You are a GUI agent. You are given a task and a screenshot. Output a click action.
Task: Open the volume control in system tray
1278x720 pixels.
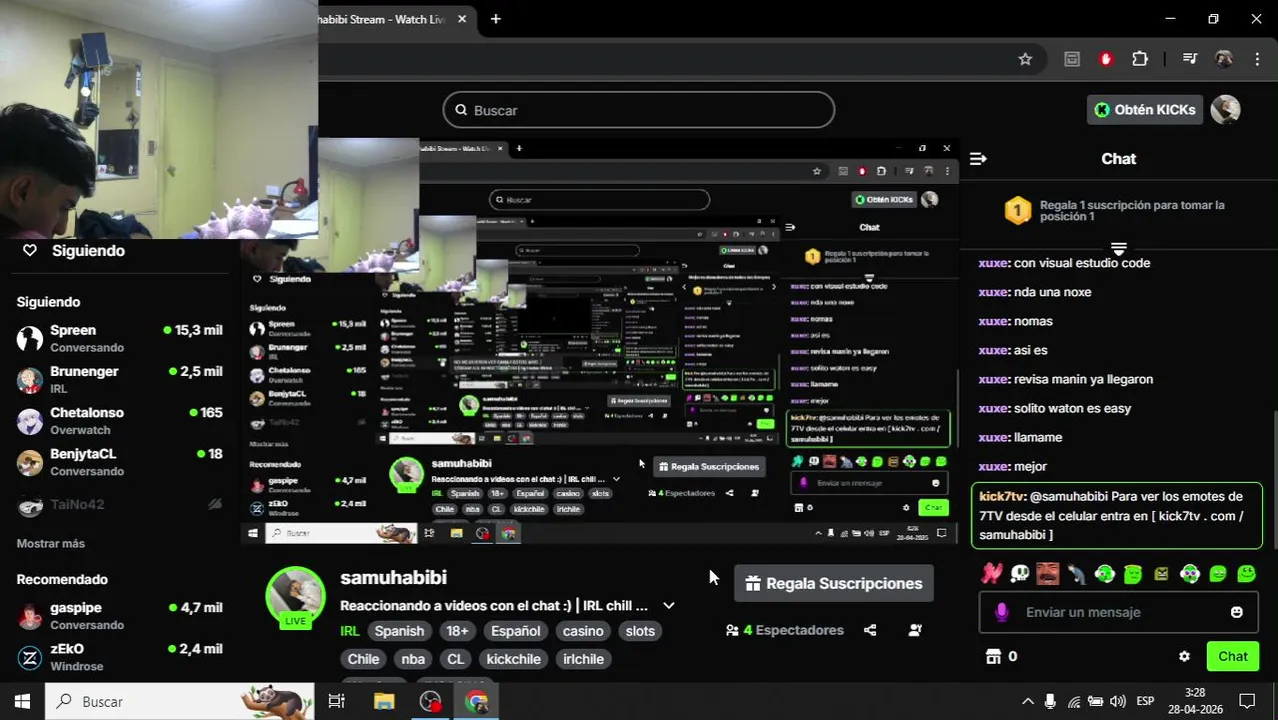point(1117,701)
